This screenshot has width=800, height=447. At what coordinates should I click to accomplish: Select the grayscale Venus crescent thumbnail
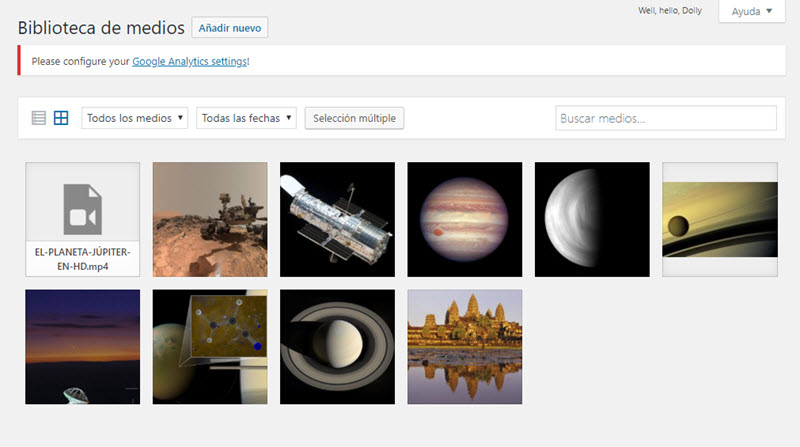(x=592, y=219)
